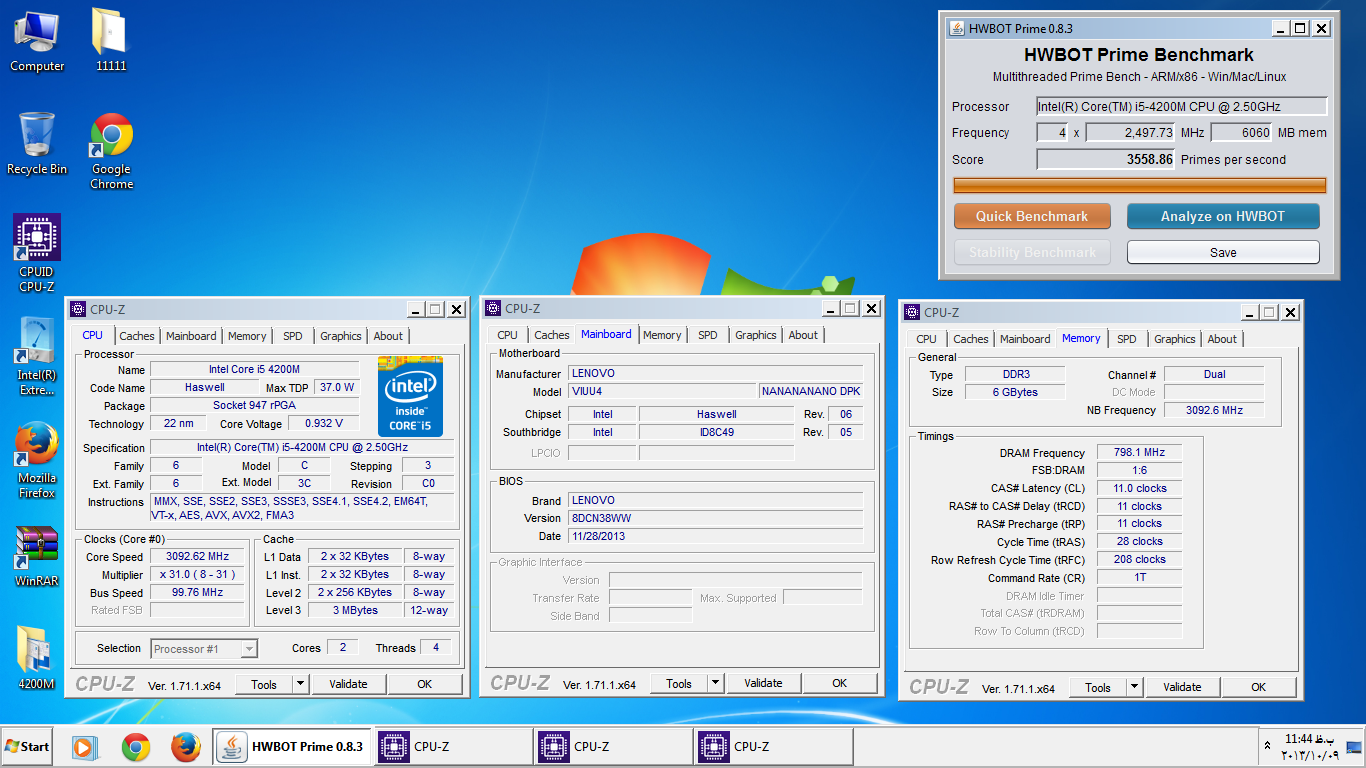Click the Processor name field in HWBOT Prime

point(1181,106)
